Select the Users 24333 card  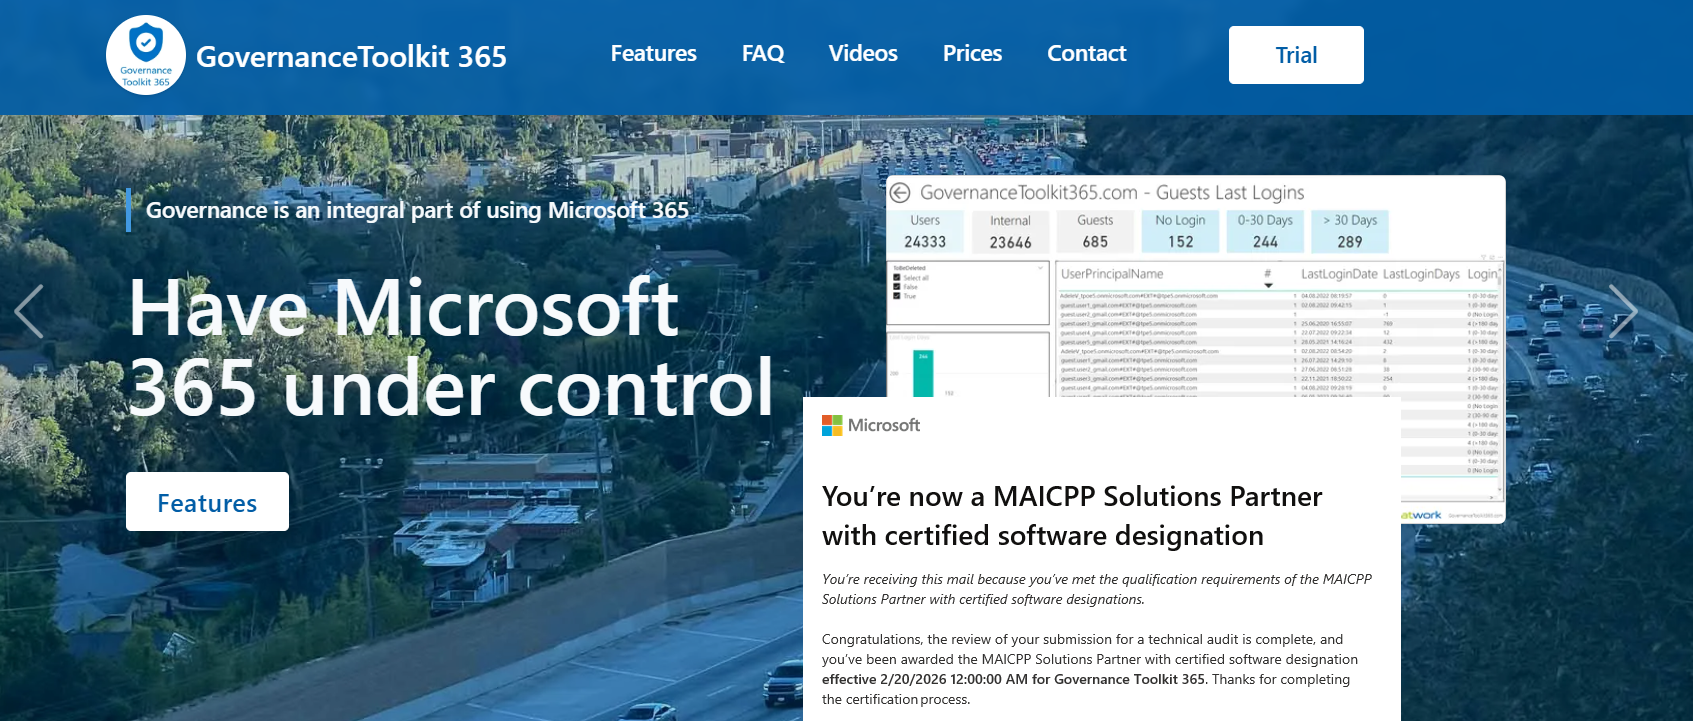pyautogui.click(x=925, y=231)
